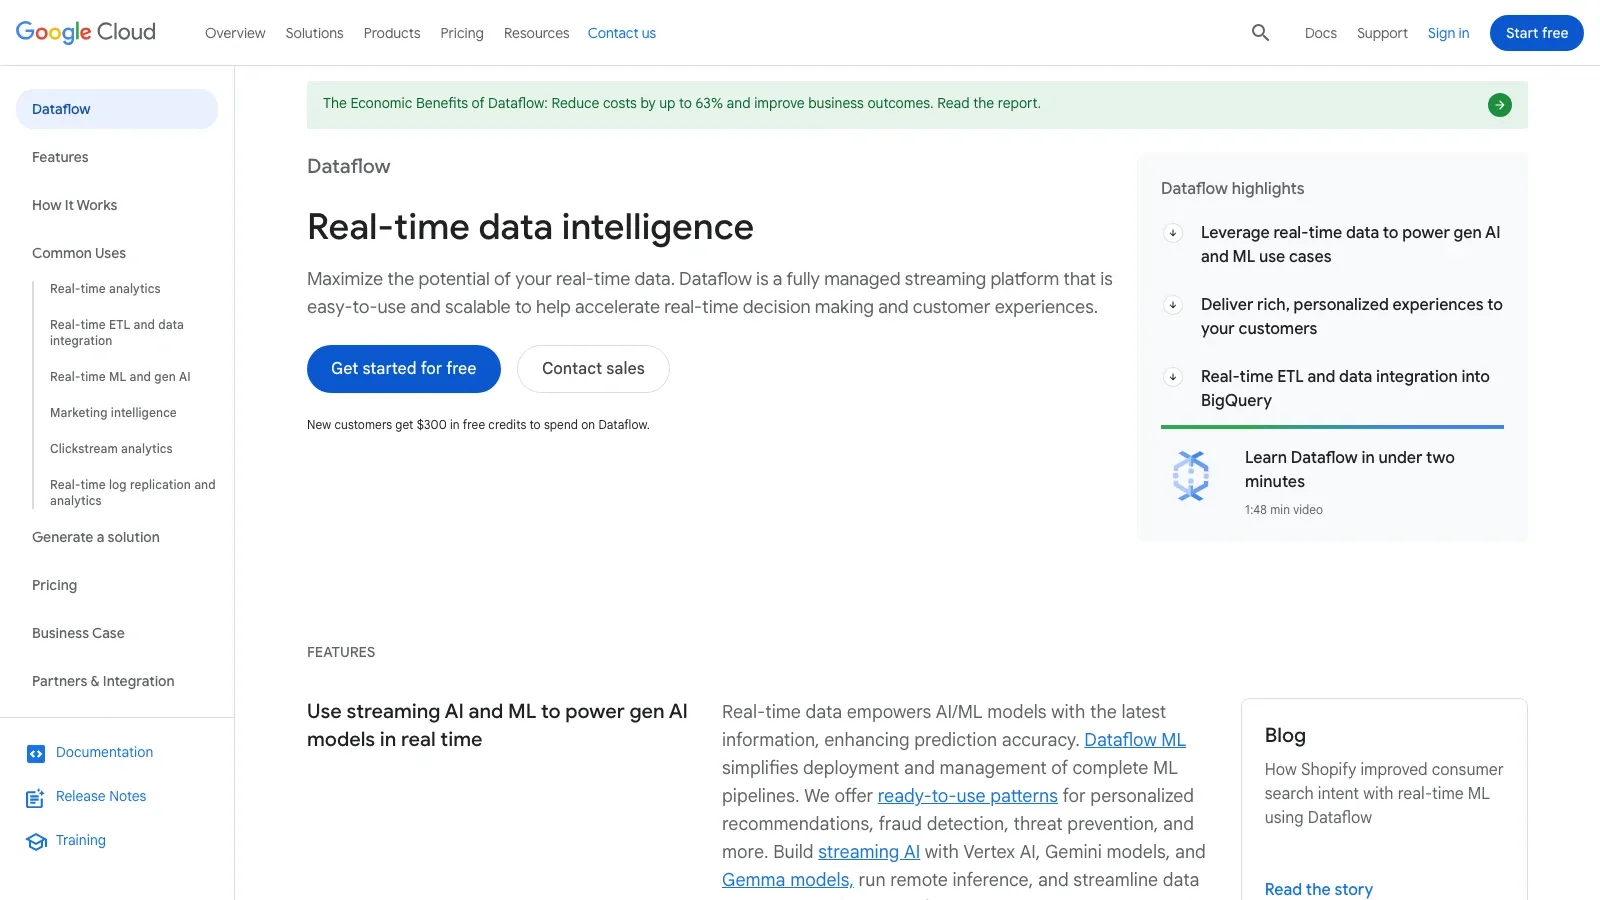Jump to How It Works section

point(74,205)
